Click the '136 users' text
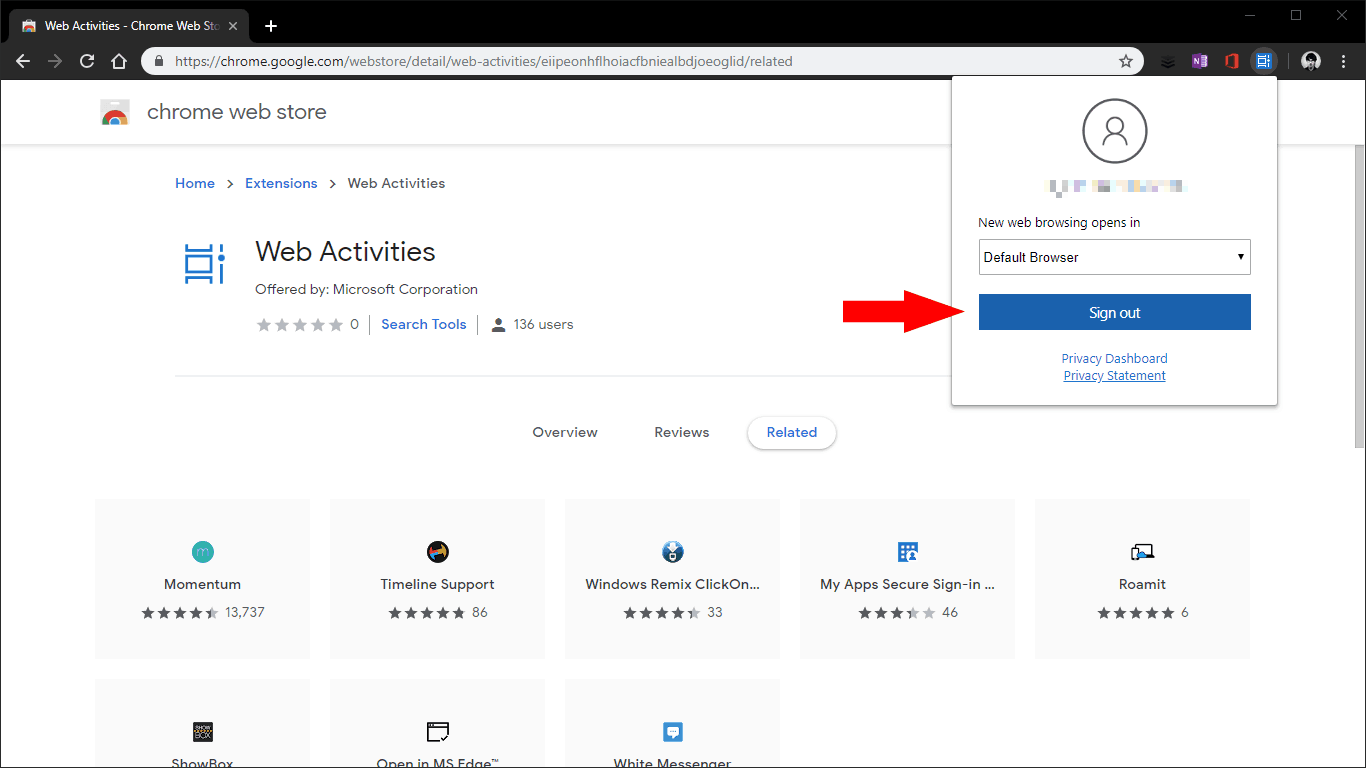 [543, 324]
